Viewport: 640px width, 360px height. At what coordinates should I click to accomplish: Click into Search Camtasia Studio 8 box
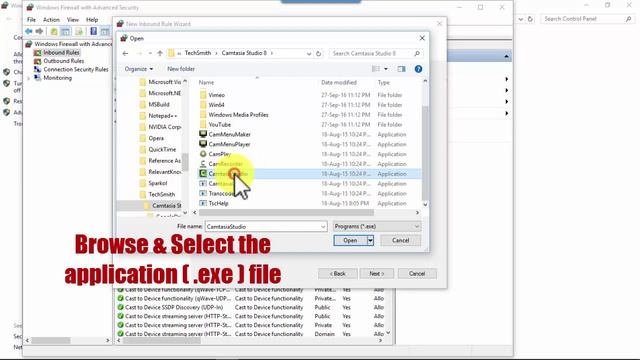point(376,53)
